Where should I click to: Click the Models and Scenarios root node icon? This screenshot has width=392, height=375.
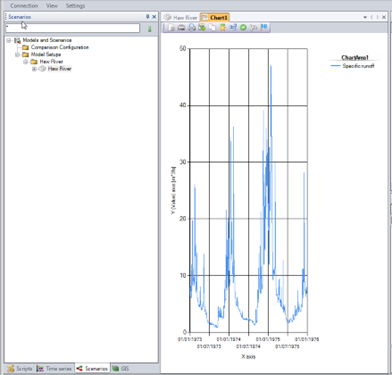click(17, 40)
